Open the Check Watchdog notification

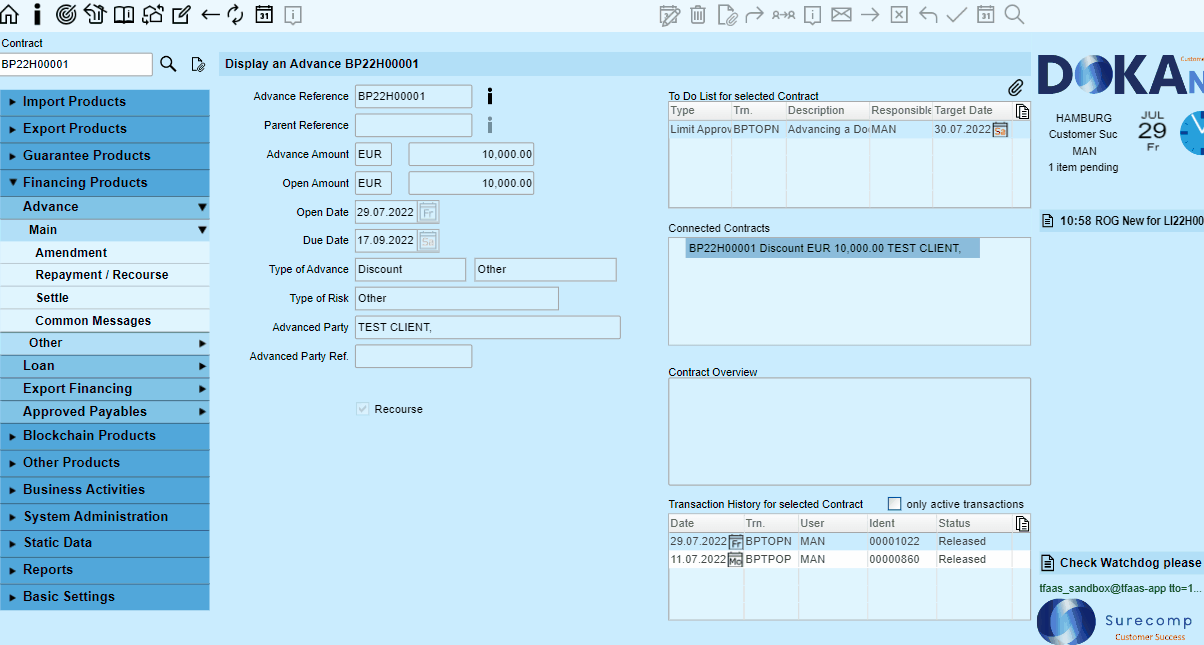1120,563
